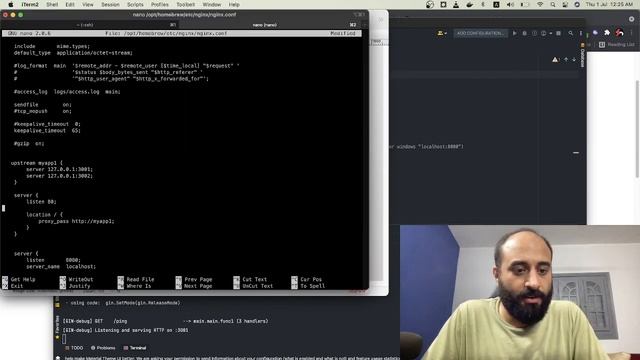Click the warning triangle indicator in IDE editor
Screen dimensions: 640x360
coord(555,60)
